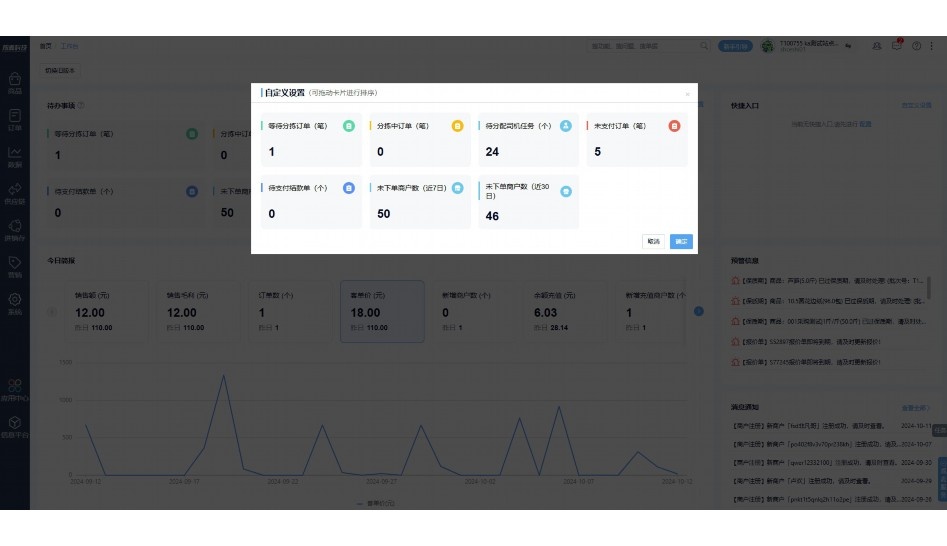Click the driver icon on 待分配司机任务 card

tap(566, 126)
